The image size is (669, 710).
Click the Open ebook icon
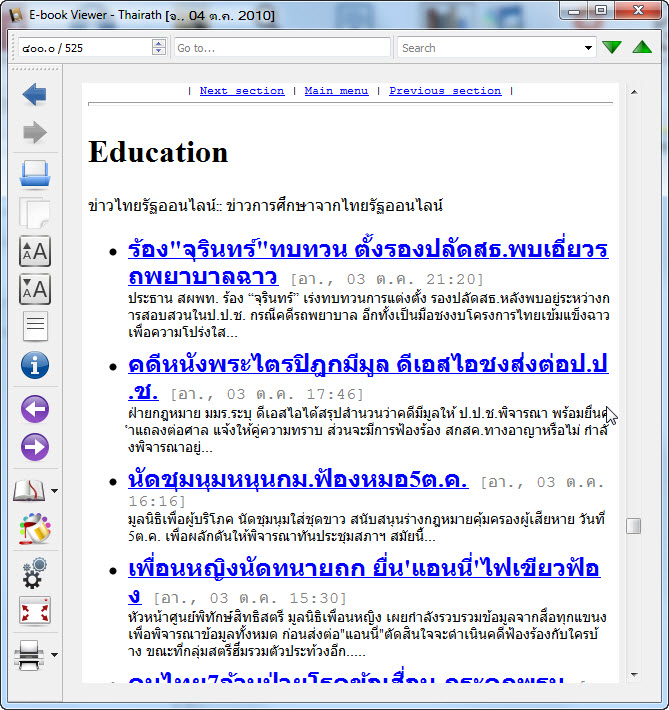34,174
